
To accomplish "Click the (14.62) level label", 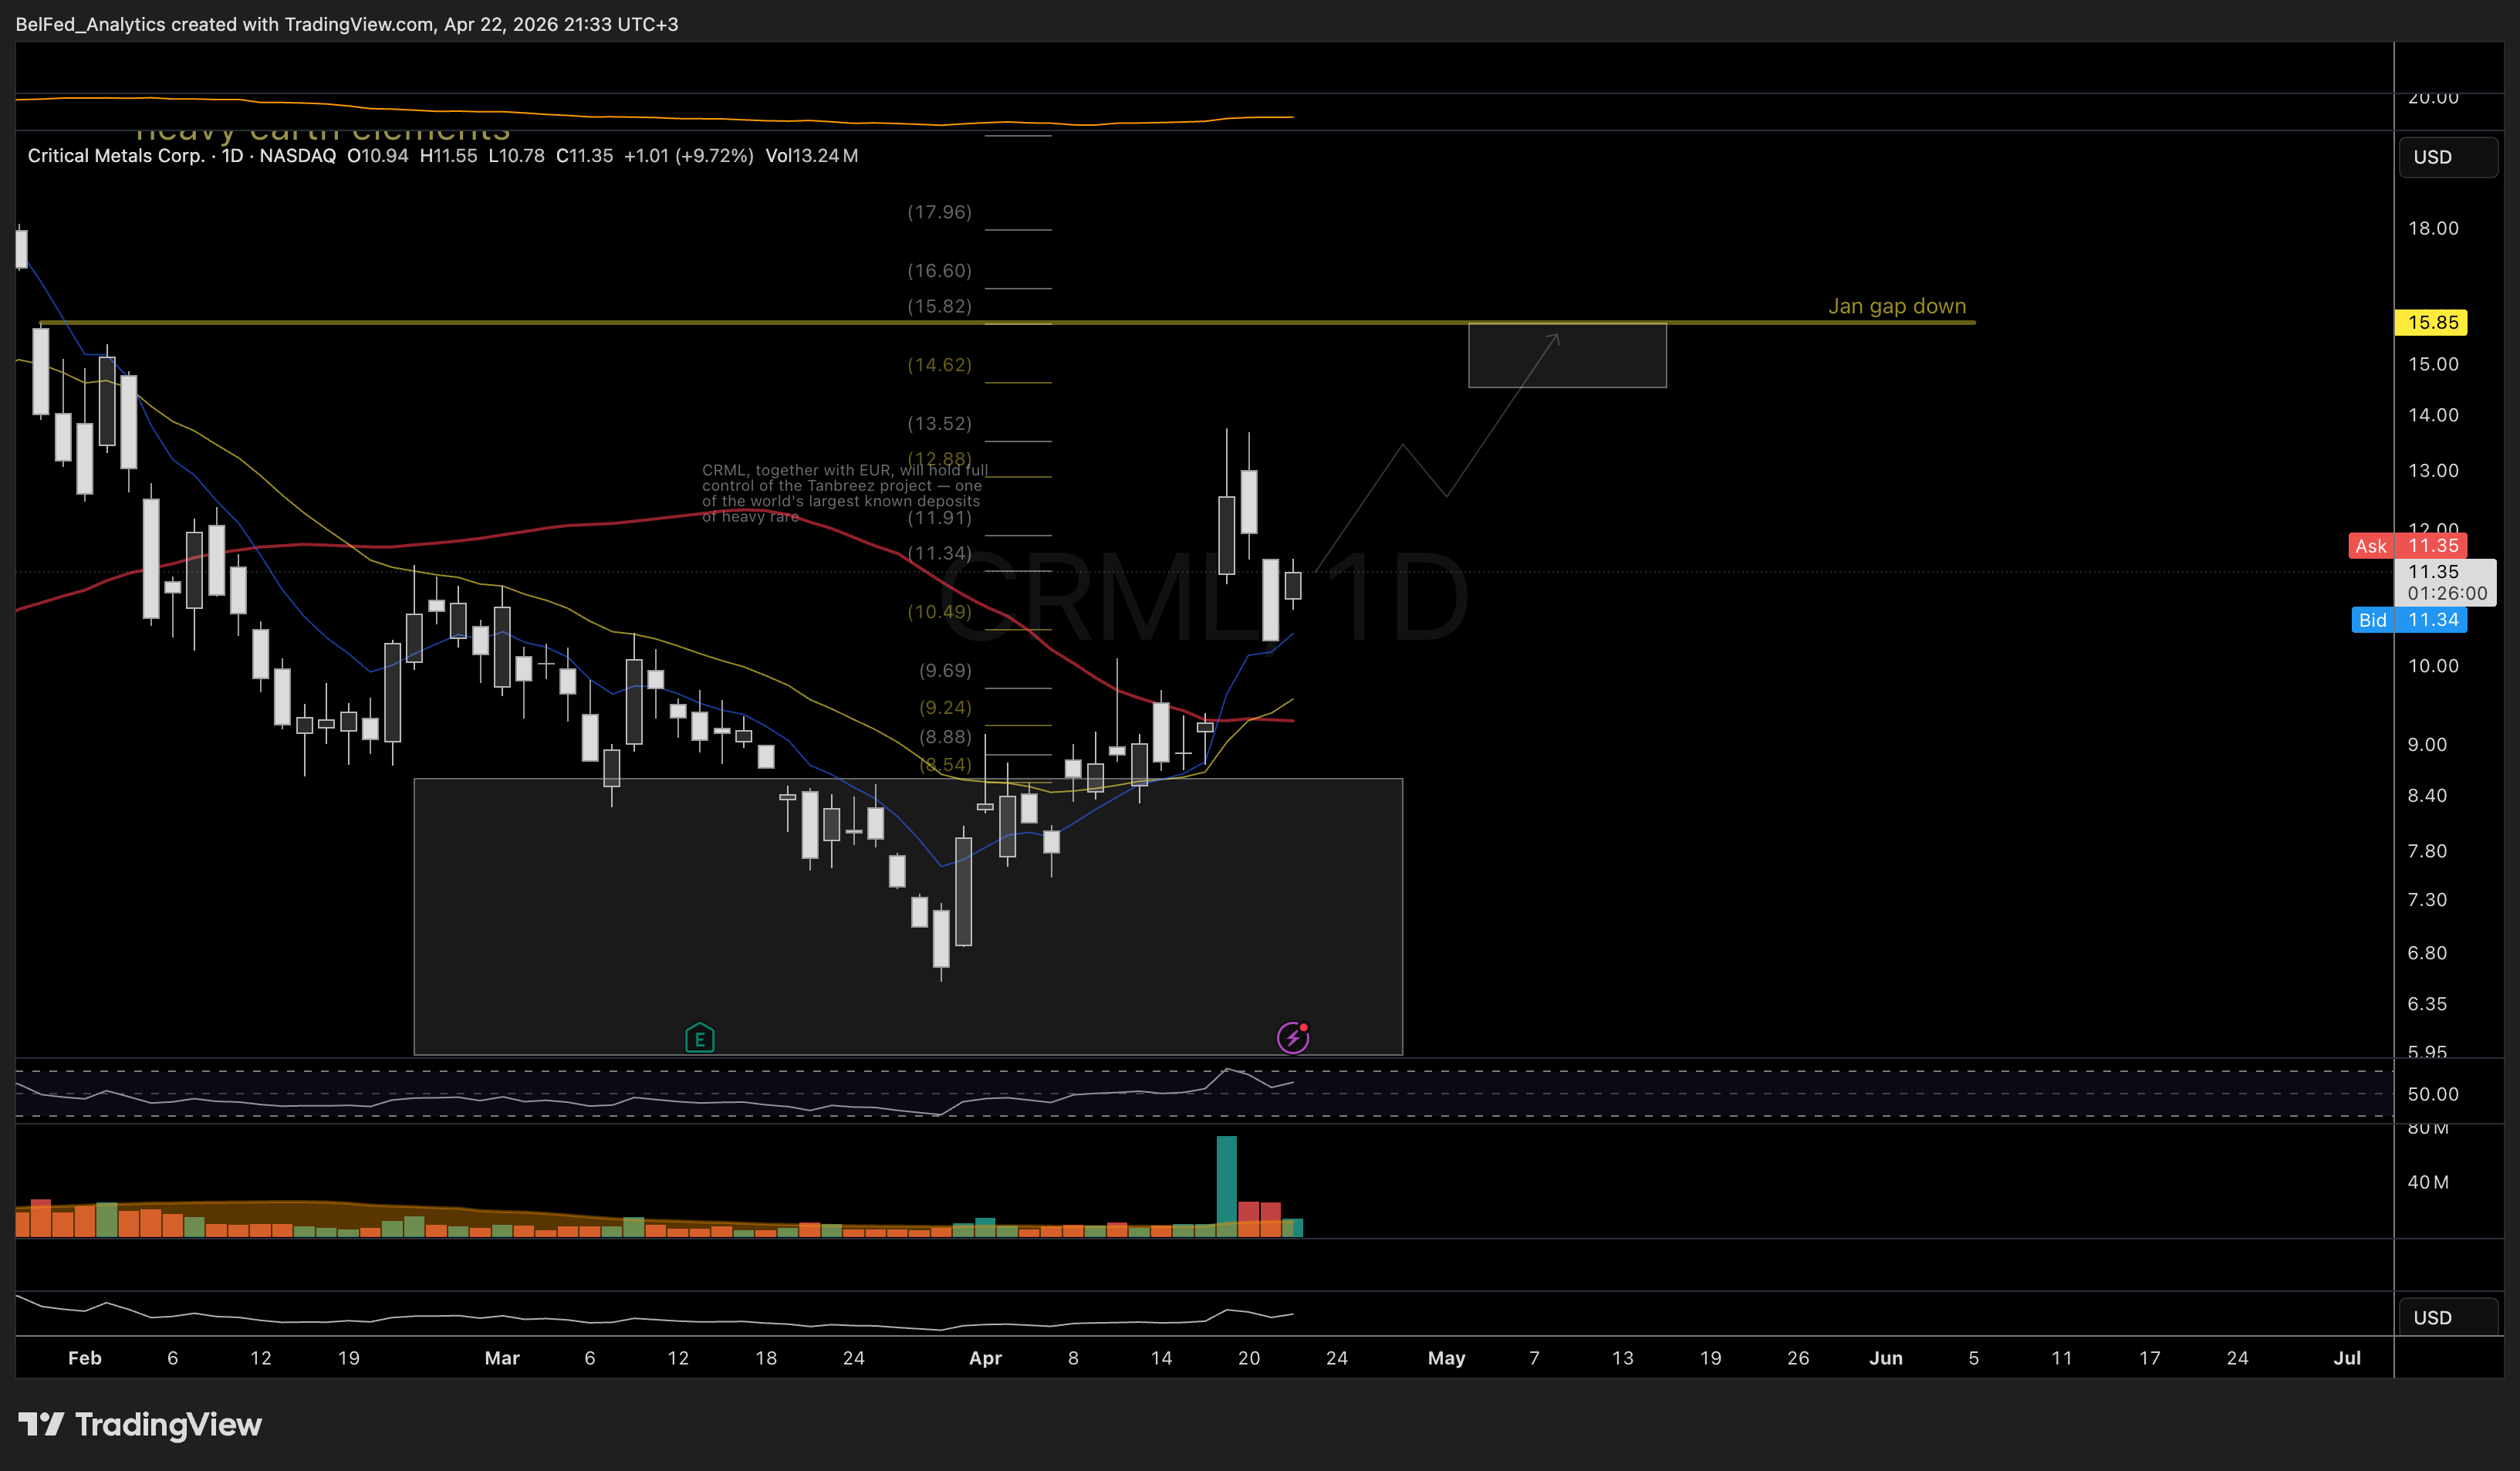I will (939, 365).
